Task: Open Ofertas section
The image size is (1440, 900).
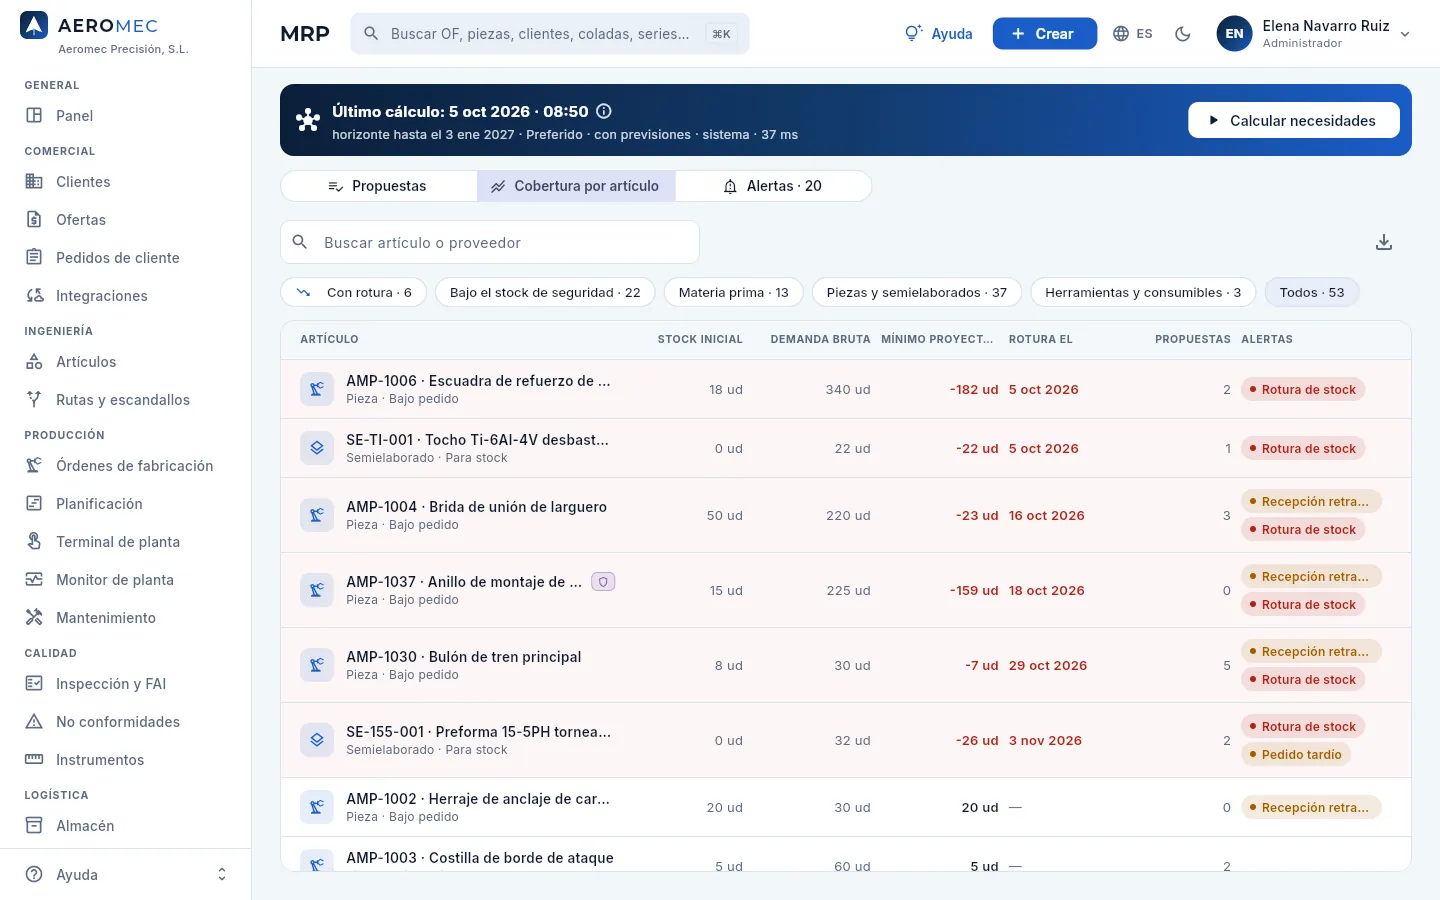Action: (125, 220)
